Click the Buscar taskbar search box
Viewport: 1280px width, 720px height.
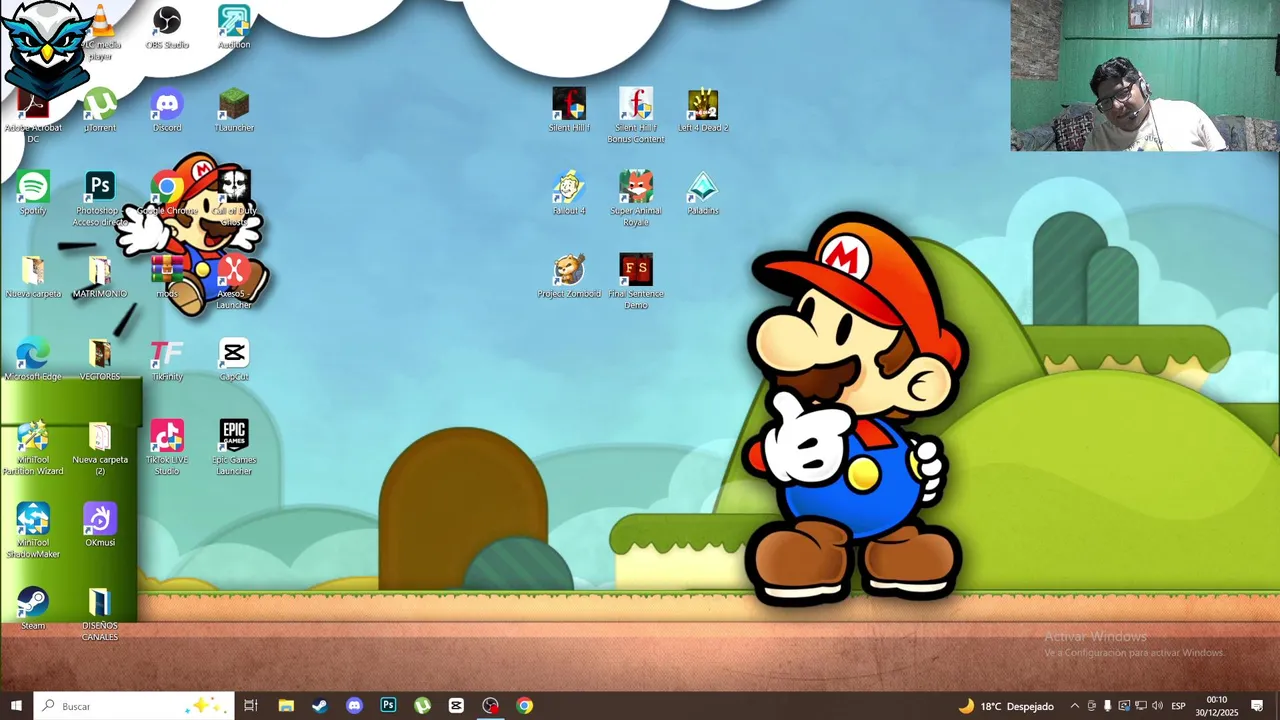(x=134, y=706)
